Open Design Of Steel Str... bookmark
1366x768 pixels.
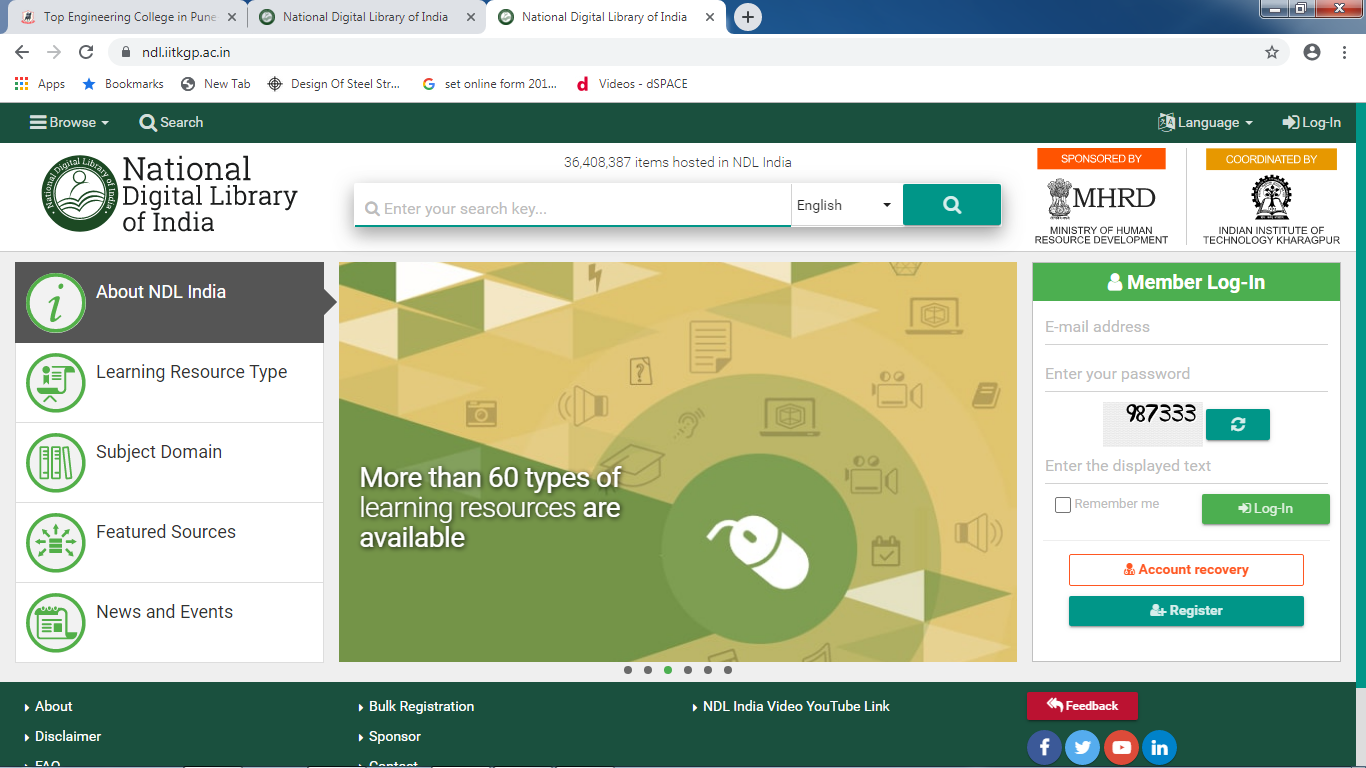[x=334, y=84]
